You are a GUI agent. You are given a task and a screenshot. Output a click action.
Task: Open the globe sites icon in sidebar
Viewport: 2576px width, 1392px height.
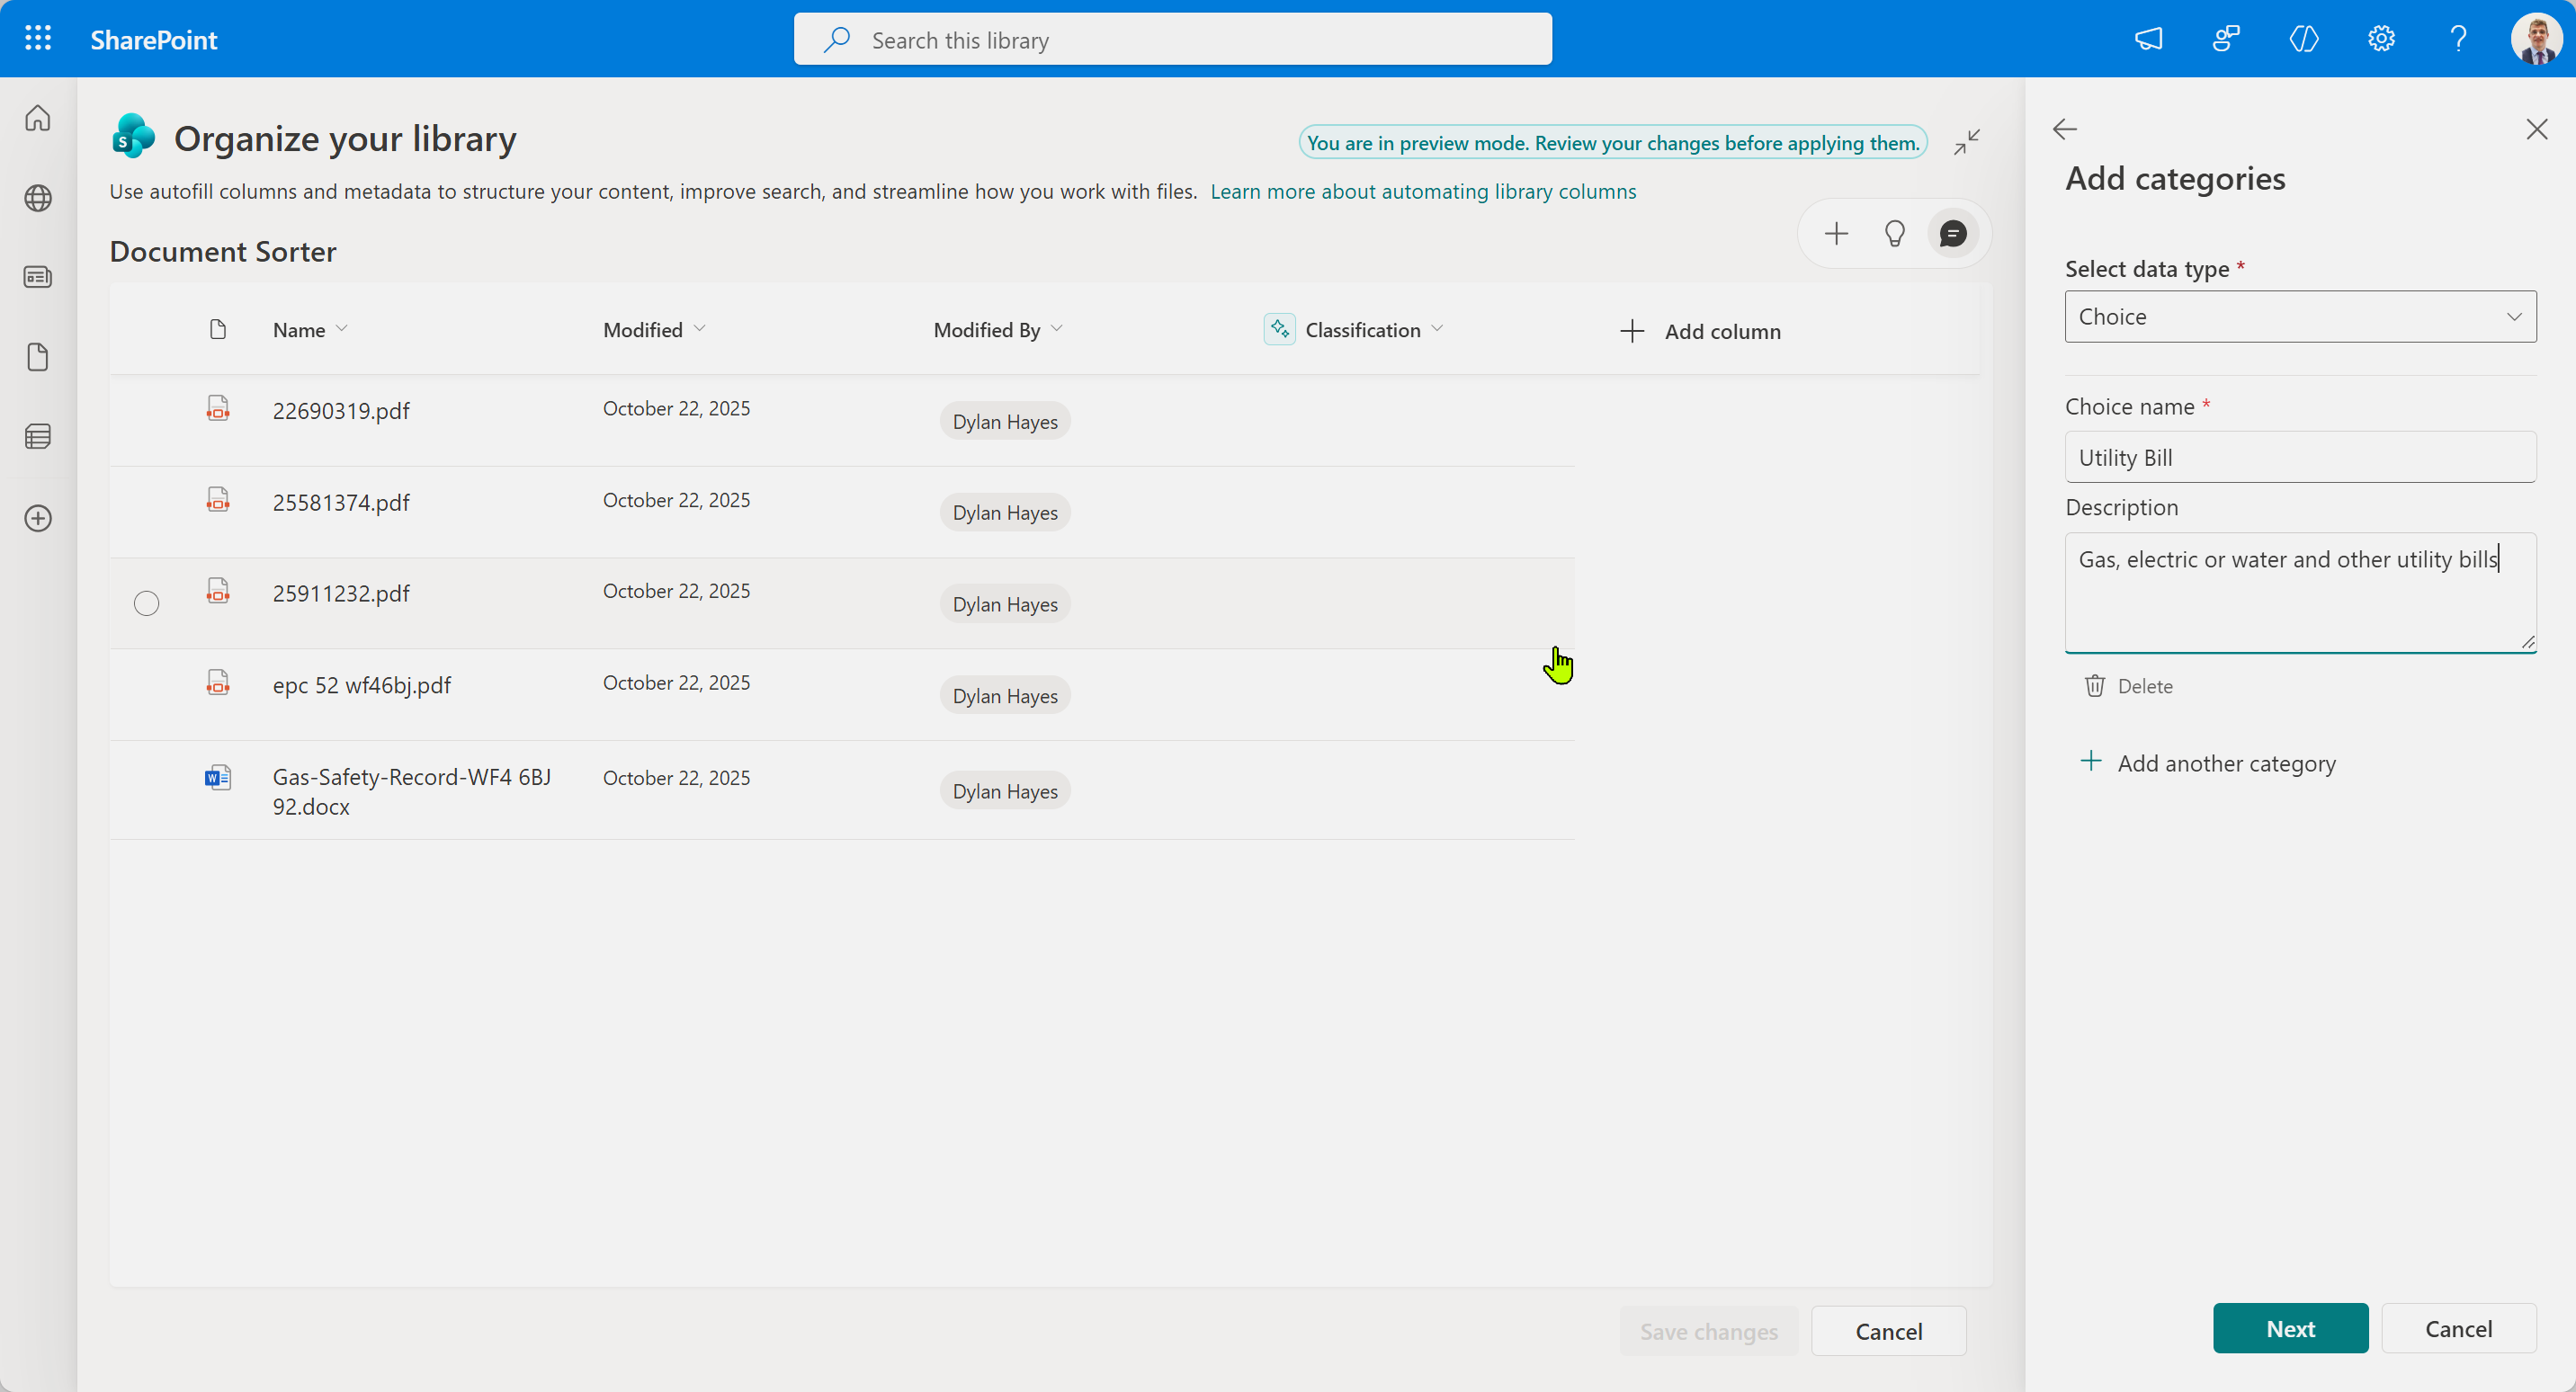click(x=38, y=198)
